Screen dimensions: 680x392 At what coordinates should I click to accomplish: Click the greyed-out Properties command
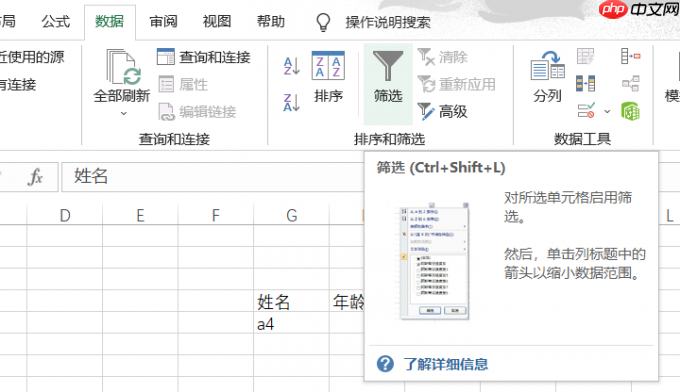183,85
